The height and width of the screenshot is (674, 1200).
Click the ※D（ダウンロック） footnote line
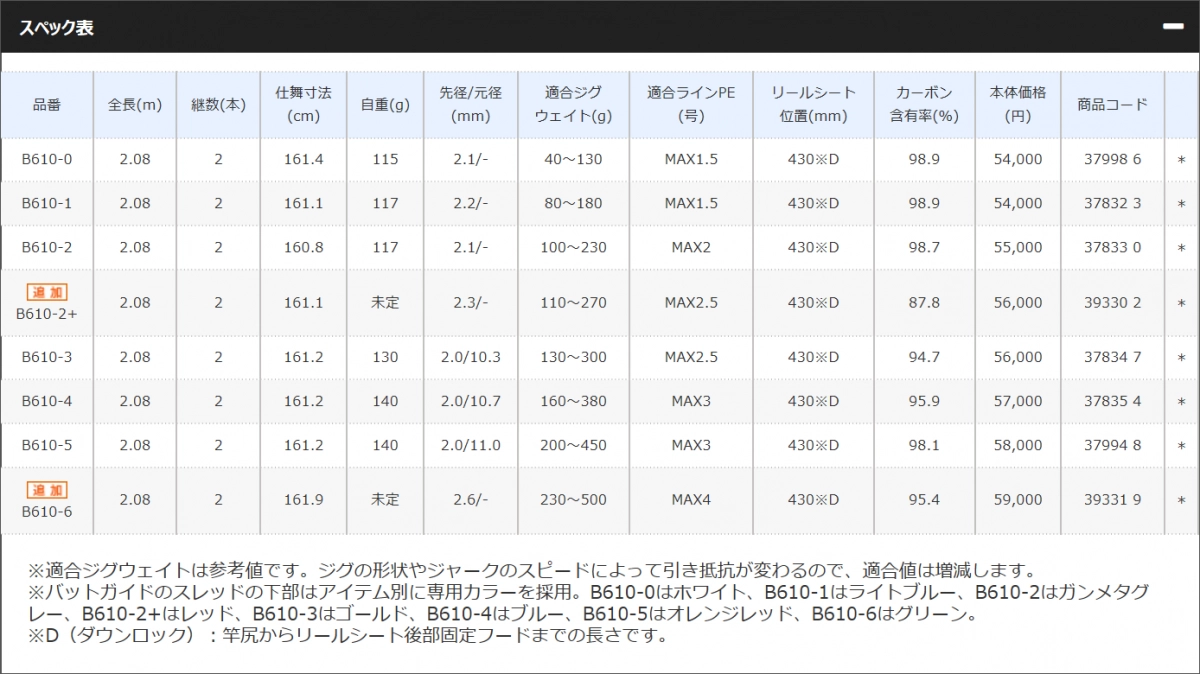347,634
